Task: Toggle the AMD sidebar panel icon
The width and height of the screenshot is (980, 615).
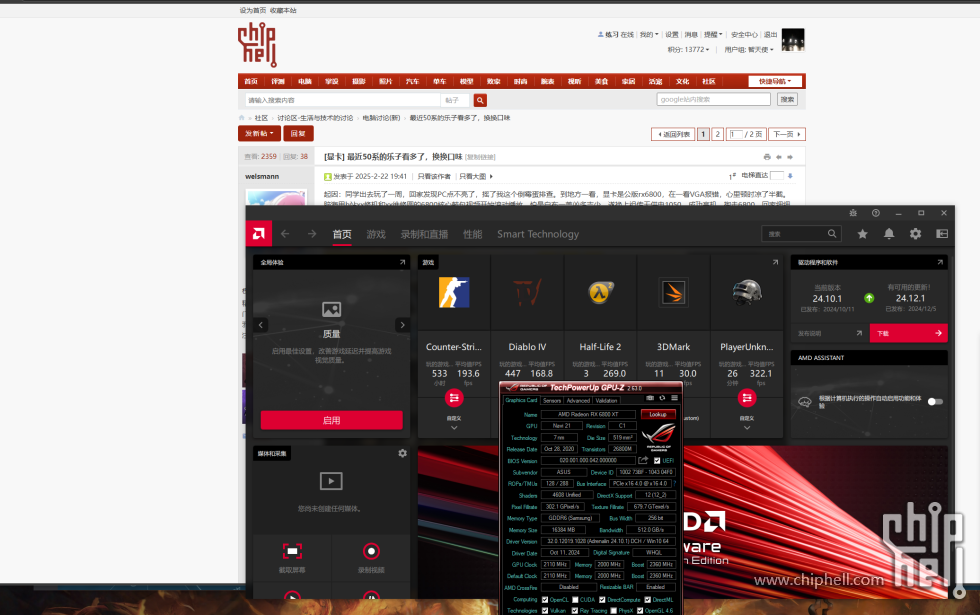Action: 942,234
